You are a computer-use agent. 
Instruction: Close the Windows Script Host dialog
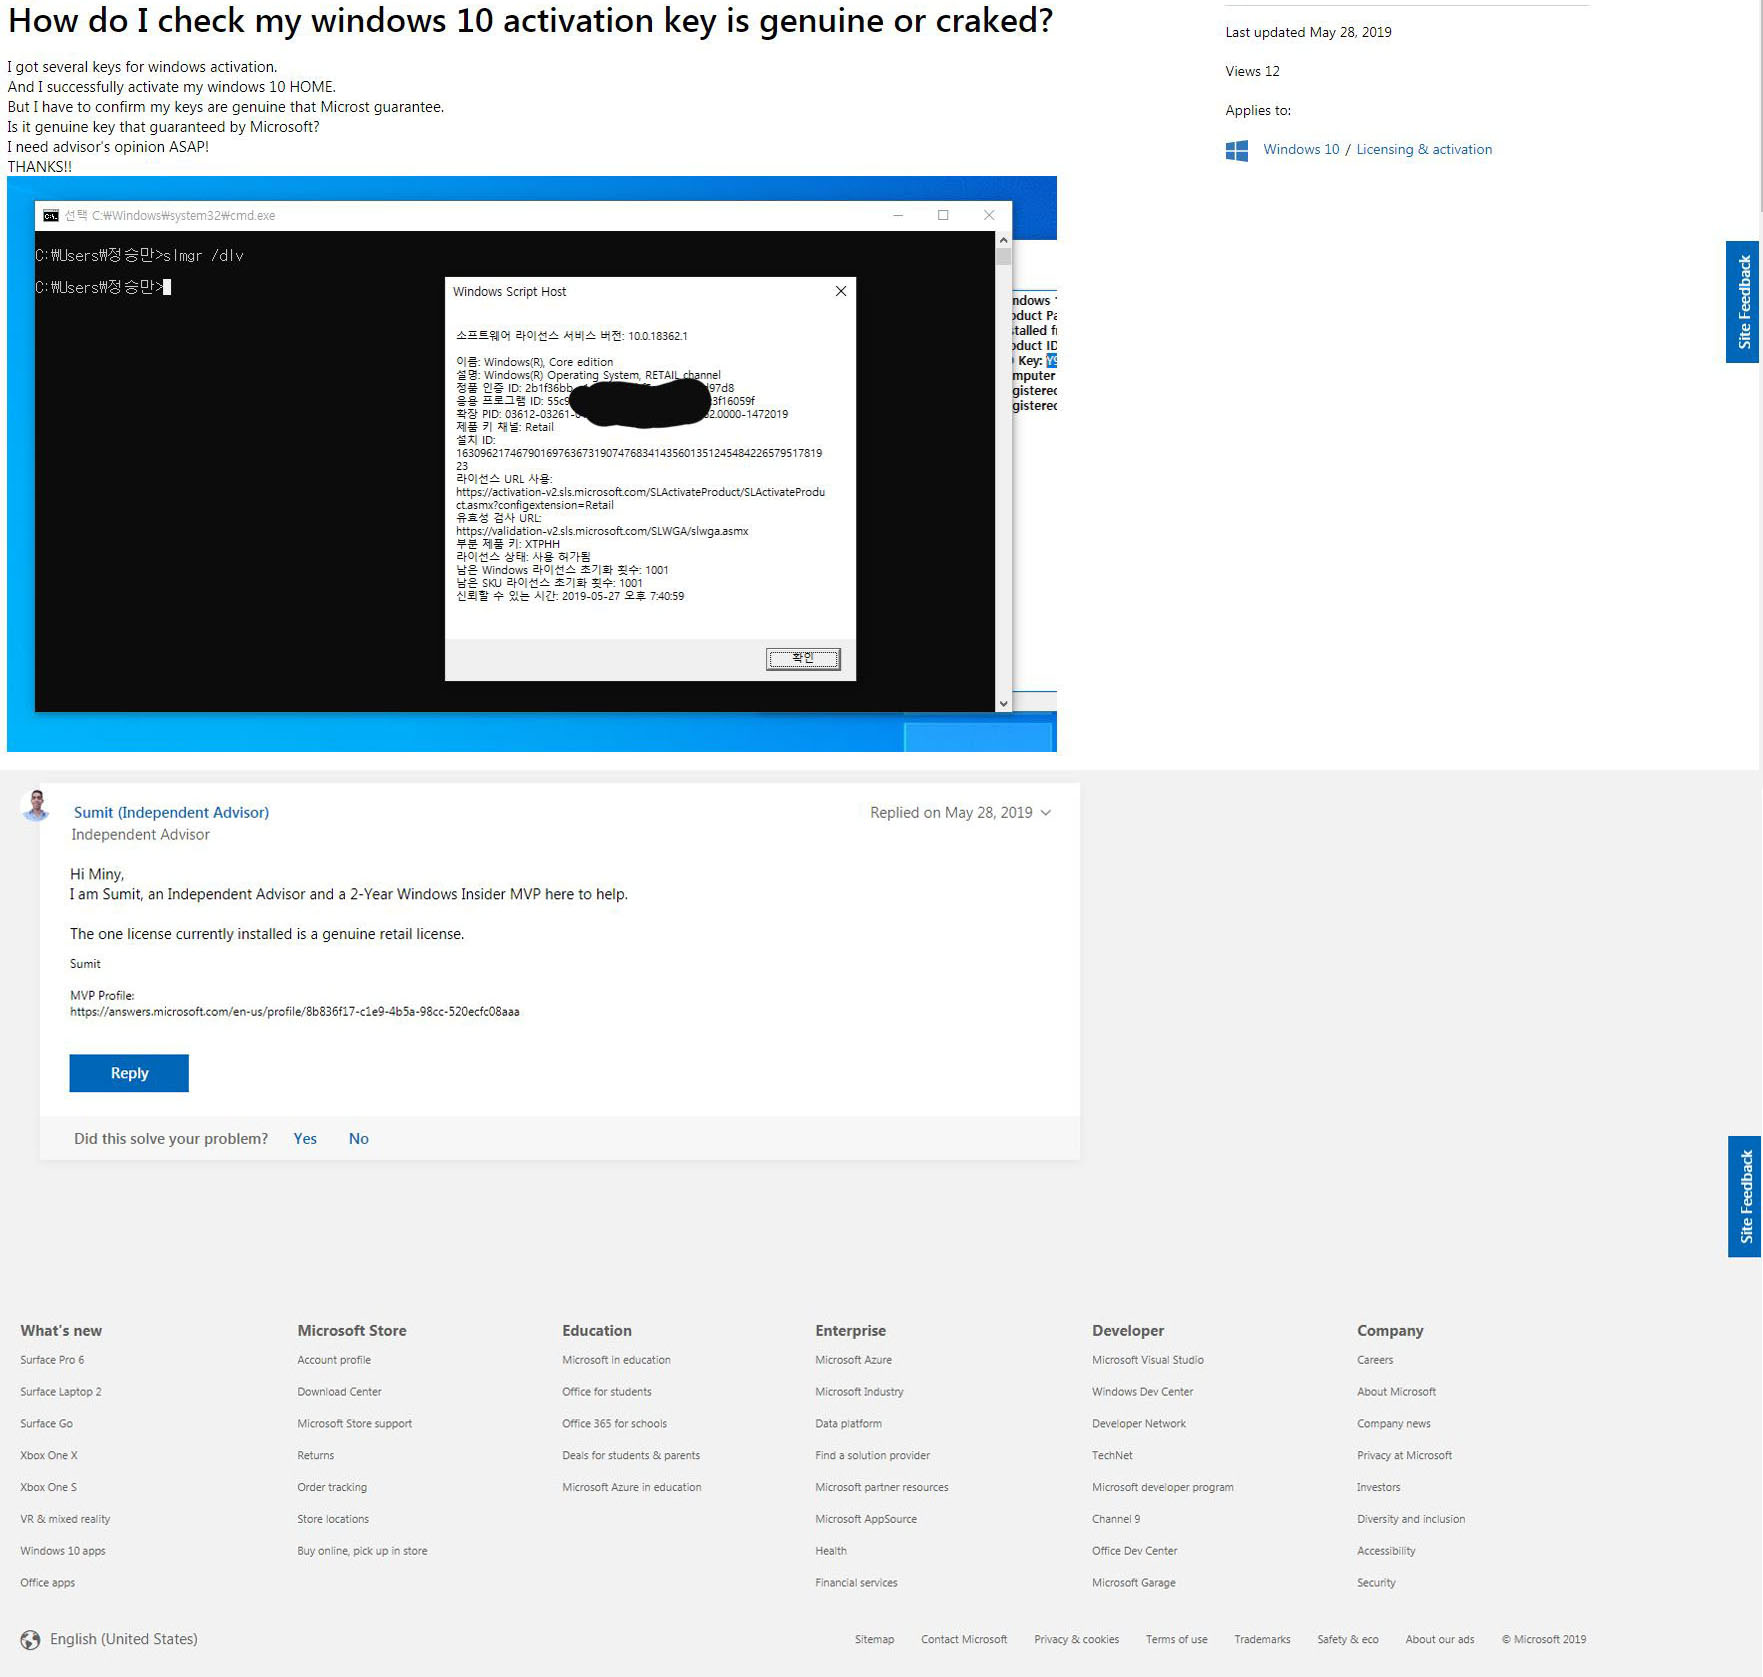pos(841,291)
